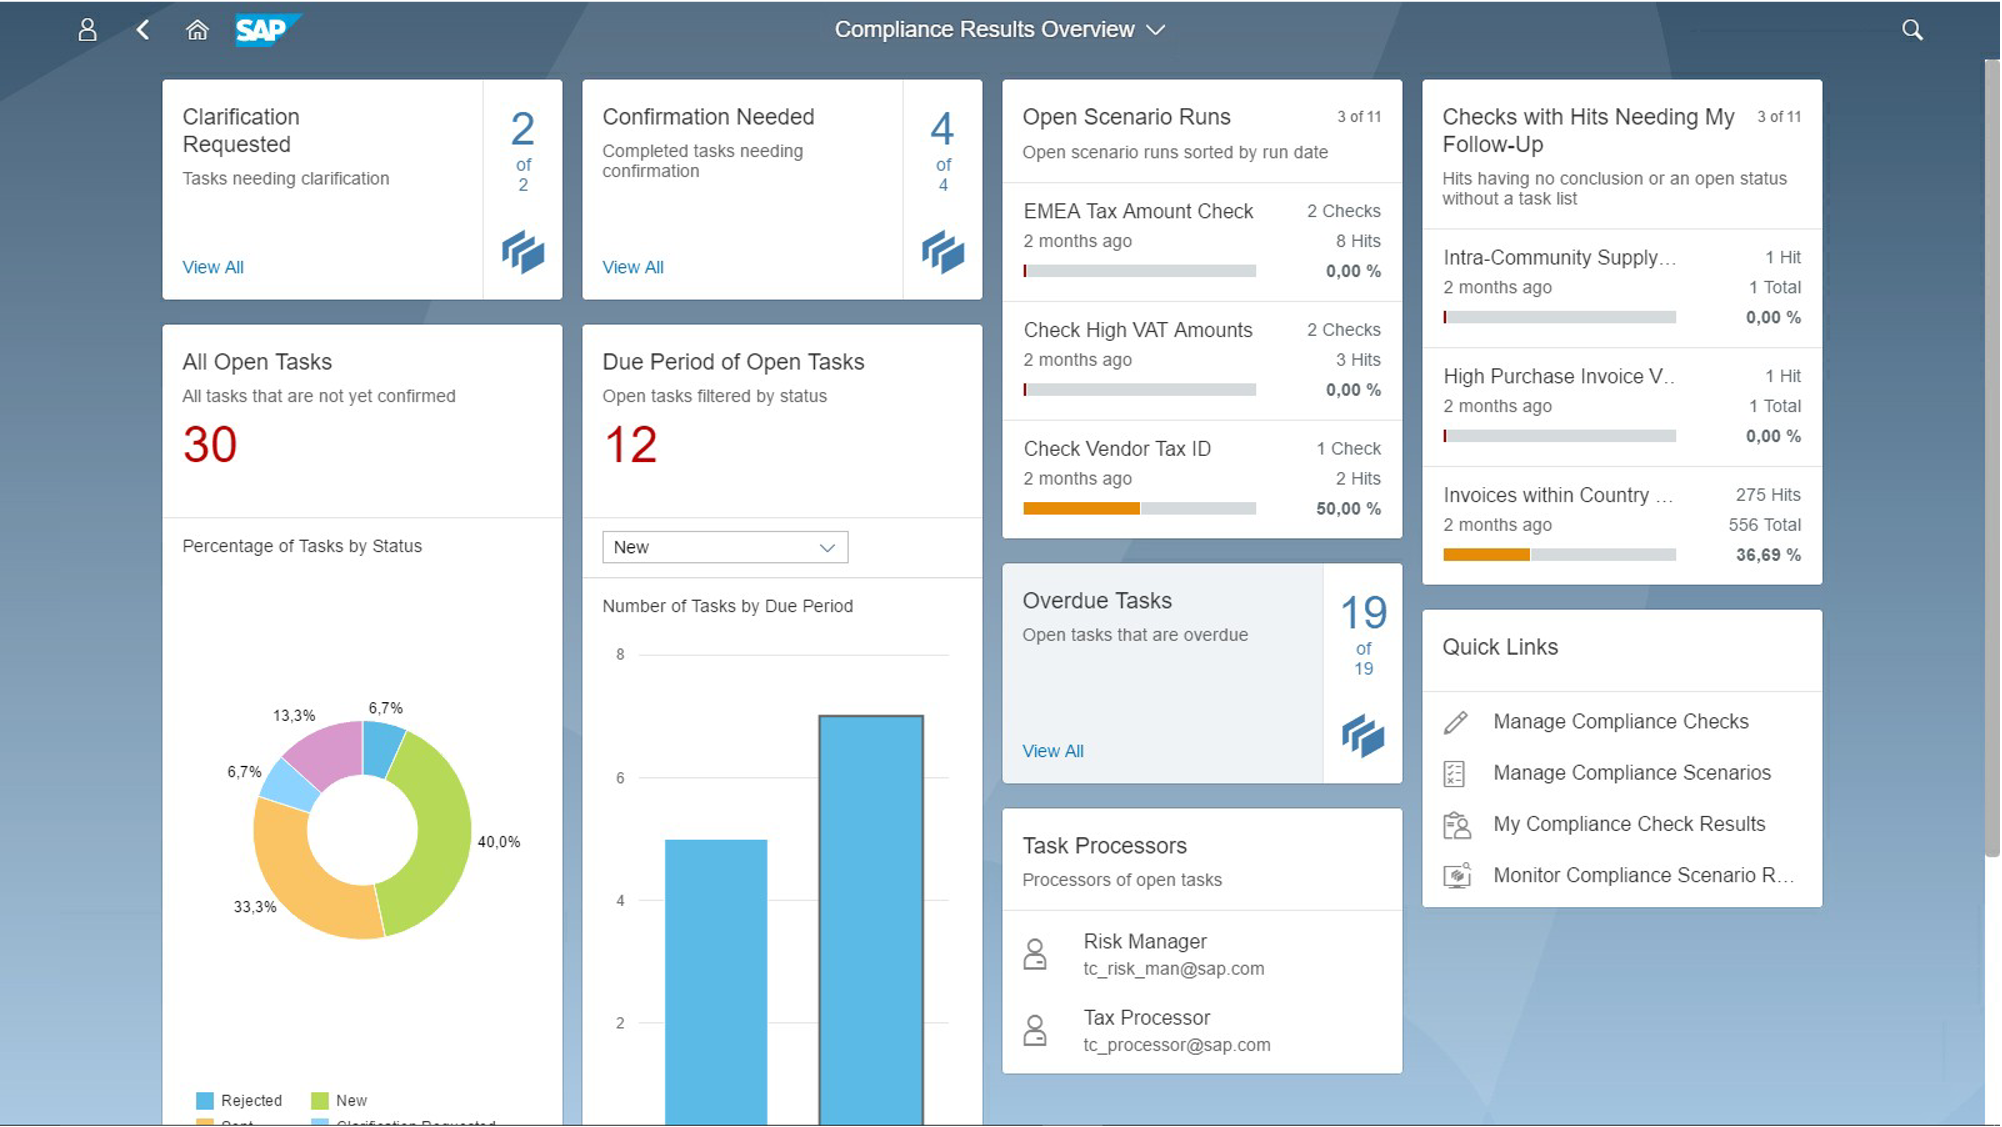Open High Purchase Invoice V.. entry
This screenshot has height=1127, width=2002.
1622,407
